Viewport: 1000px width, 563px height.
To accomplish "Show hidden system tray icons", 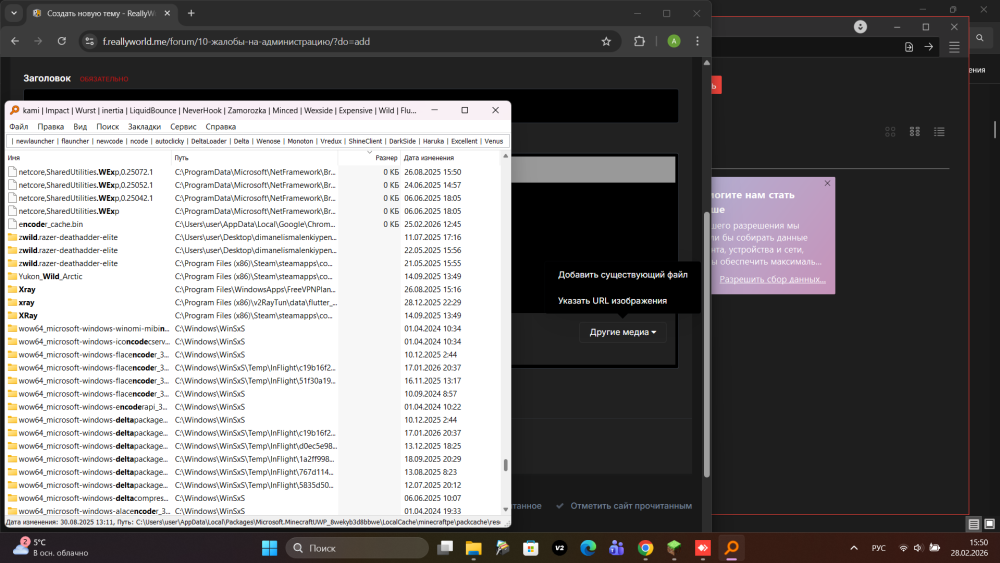I will pos(854,548).
